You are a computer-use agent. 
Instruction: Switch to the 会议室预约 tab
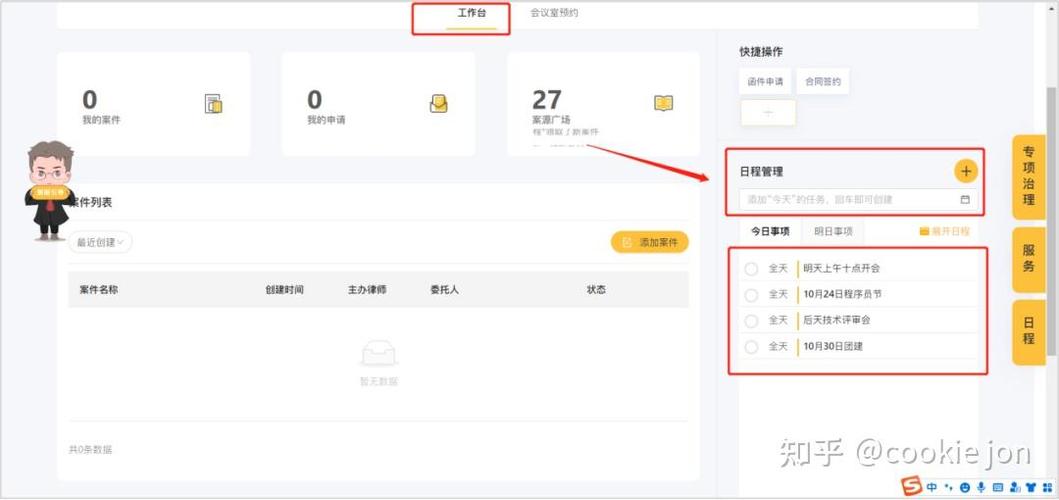tap(554, 13)
